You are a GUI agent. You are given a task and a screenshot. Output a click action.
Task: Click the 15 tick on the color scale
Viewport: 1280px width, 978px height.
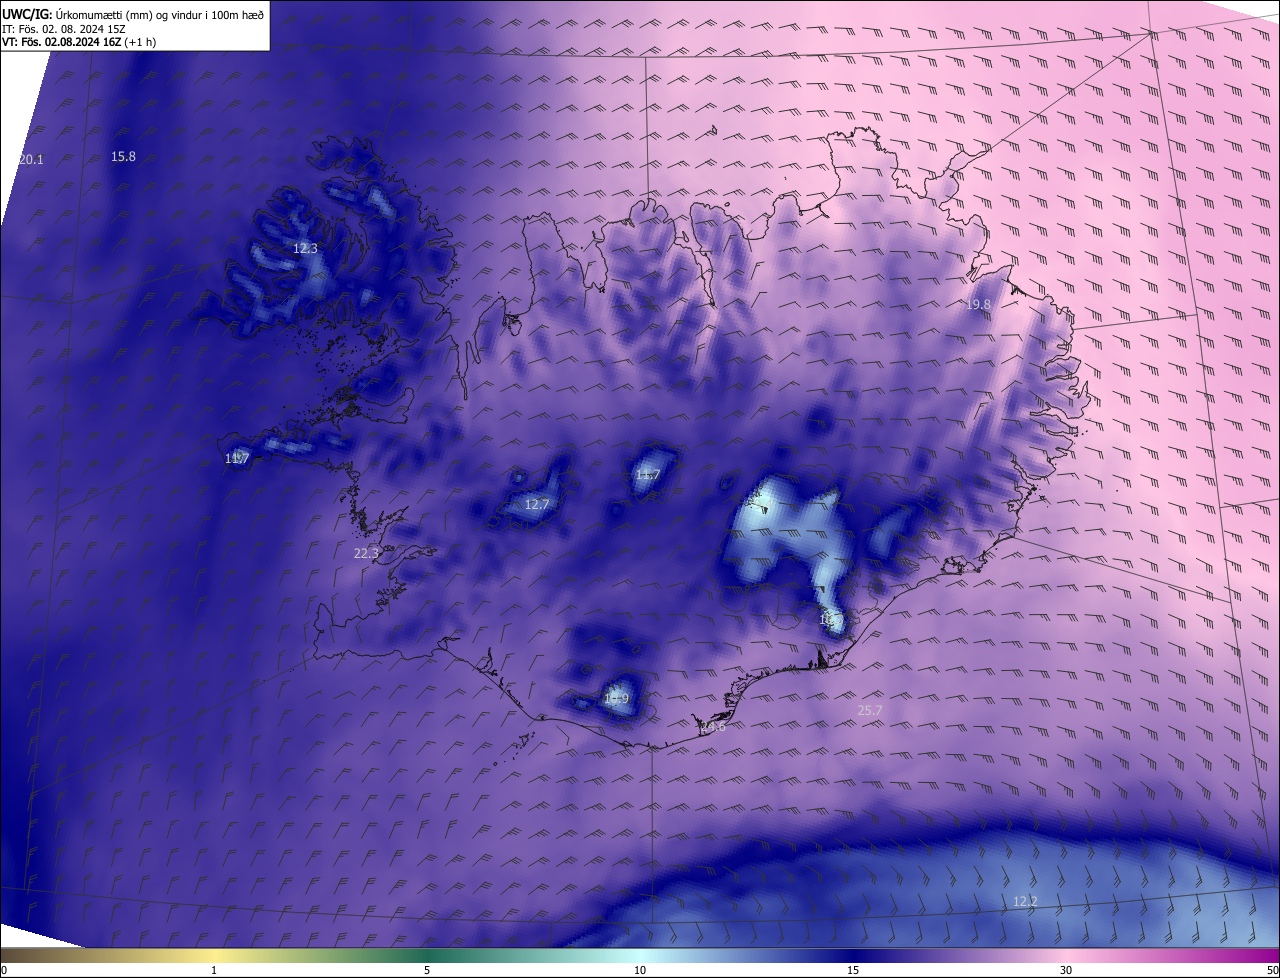tap(853, 971)
